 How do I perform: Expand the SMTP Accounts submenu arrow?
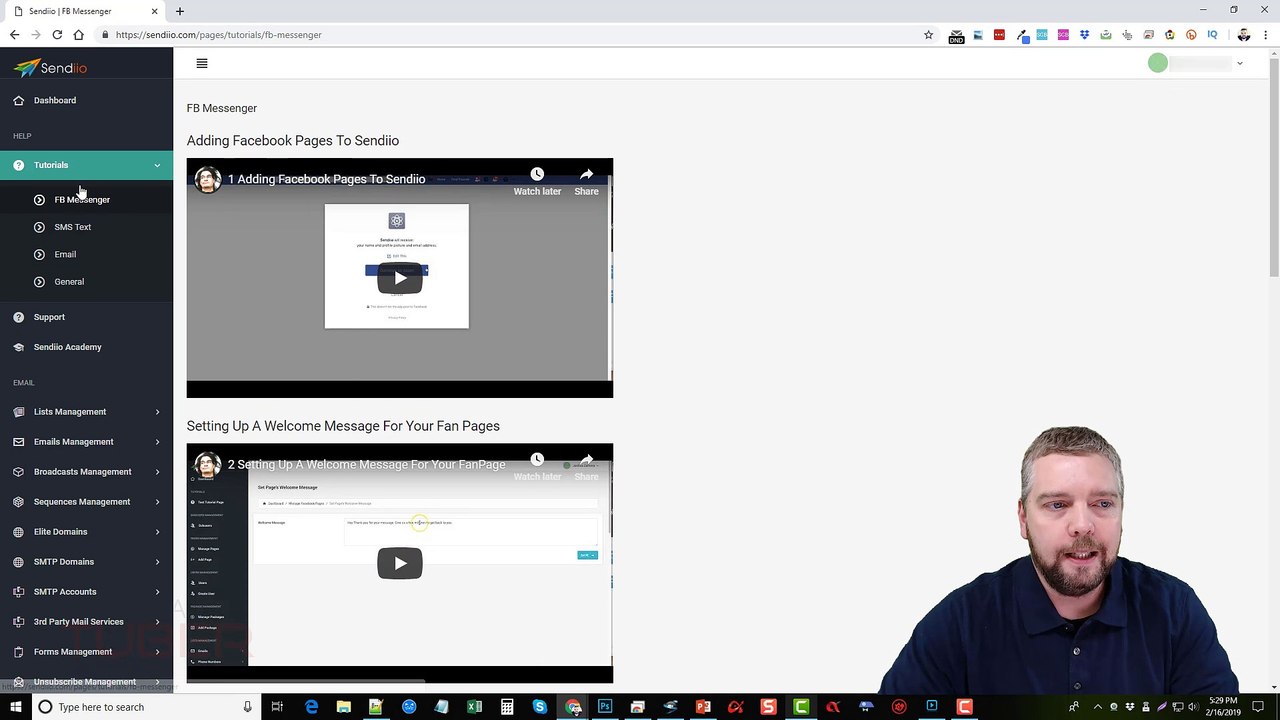click(x=157, y=592)
